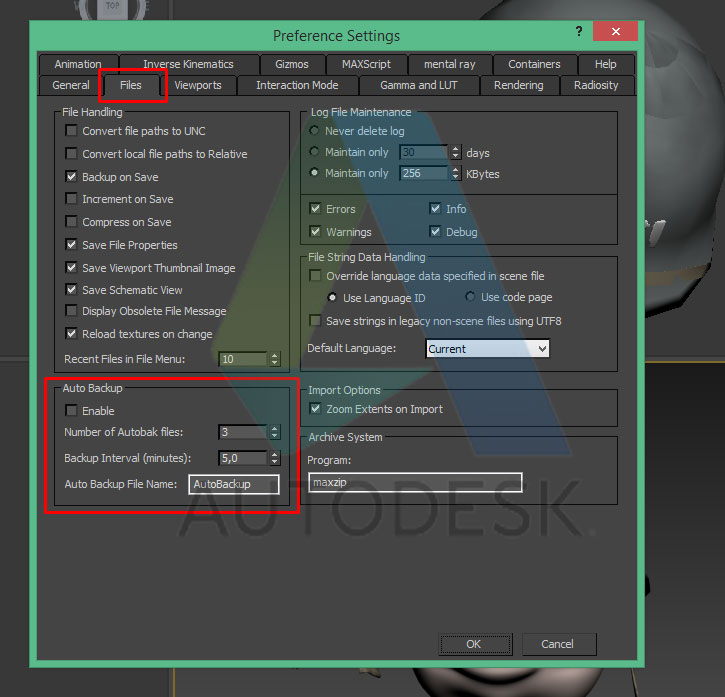This screenshot has height=697, width=725.
Task: Uncheck Save File Properties
Action: [71, 244]
